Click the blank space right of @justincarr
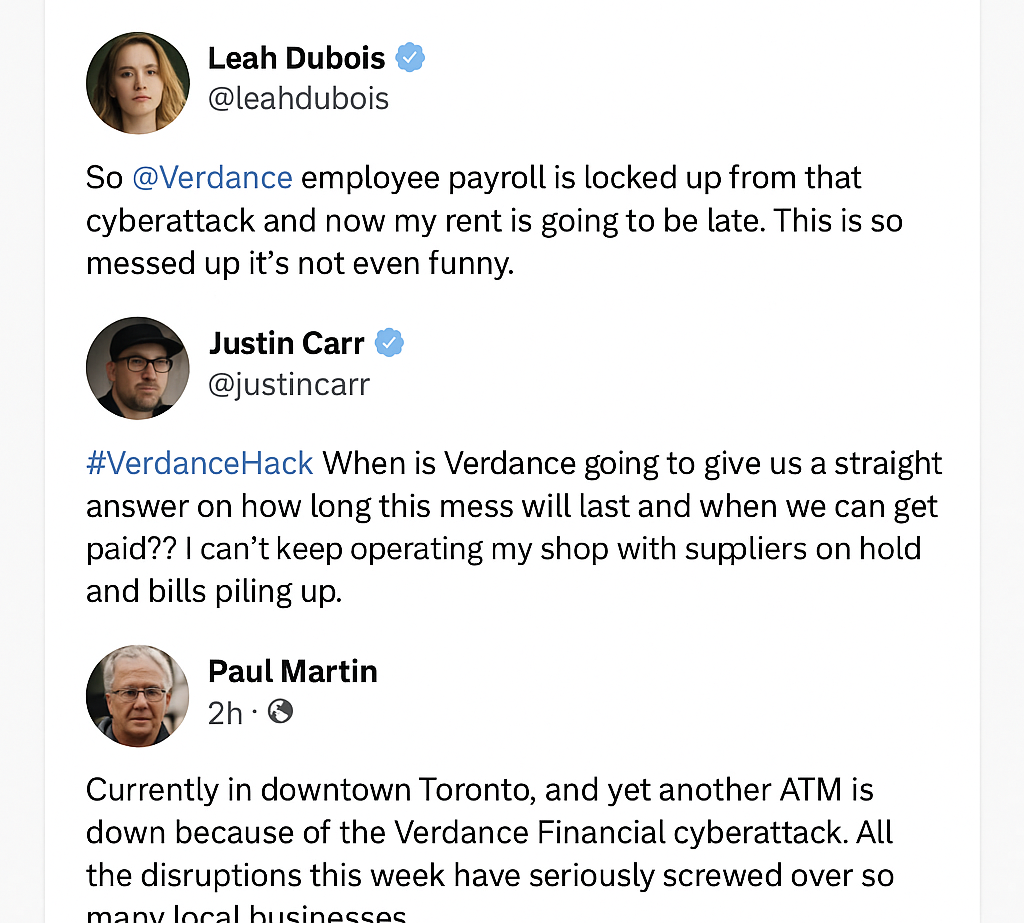This screenshot has width=1024, height=923. pyautogui.click(x=650, y=384)
